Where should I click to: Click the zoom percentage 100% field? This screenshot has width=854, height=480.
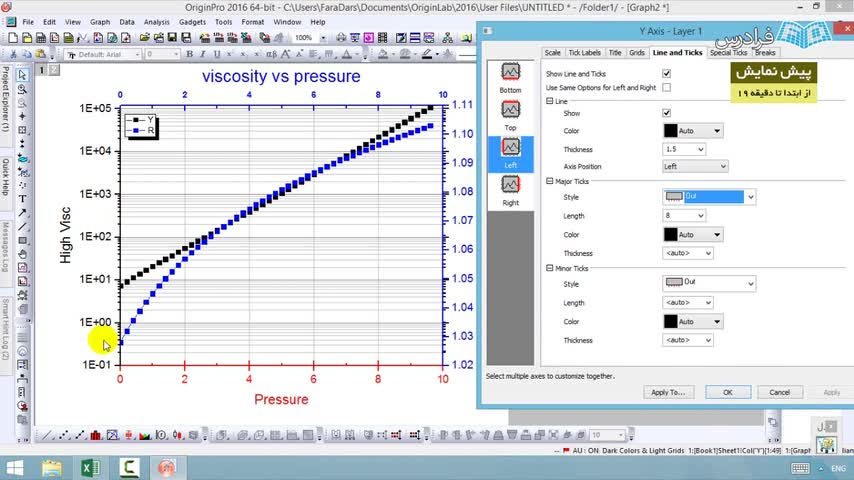click(x=304, y=38)
